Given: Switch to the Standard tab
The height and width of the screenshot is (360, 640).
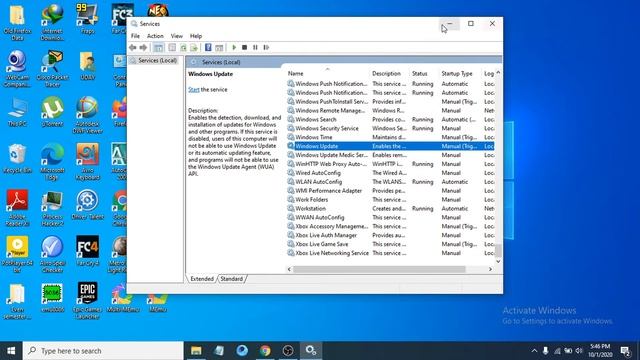Looking at the screenshot, I should 231,279.
